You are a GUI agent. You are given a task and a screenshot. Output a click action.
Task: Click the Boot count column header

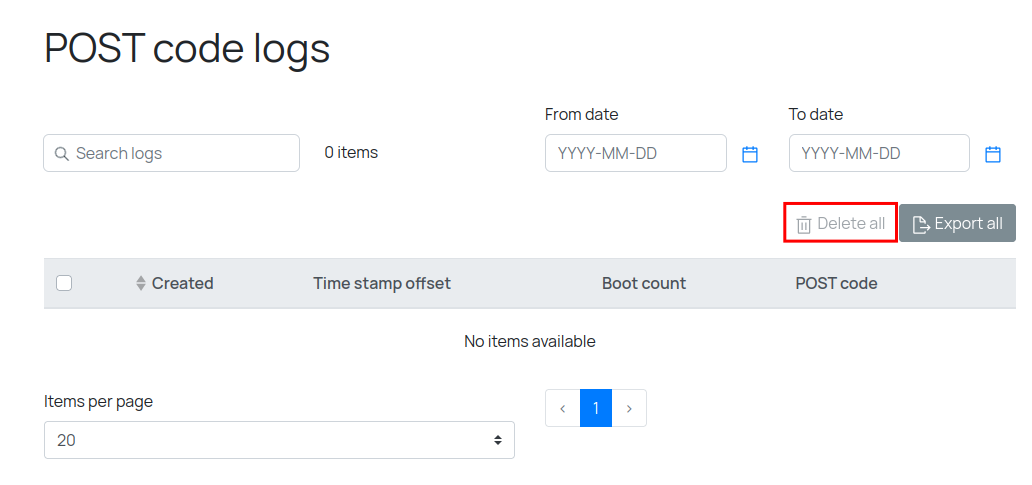point(644,284)
